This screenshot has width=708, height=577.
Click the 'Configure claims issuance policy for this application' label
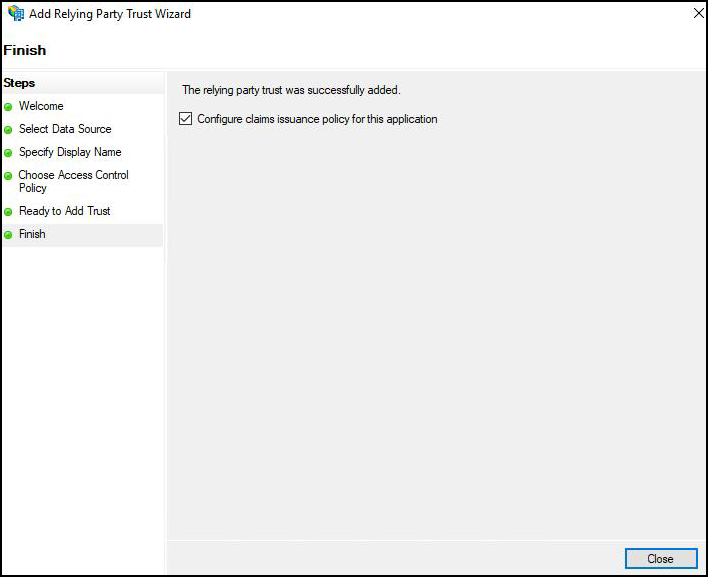317,119
